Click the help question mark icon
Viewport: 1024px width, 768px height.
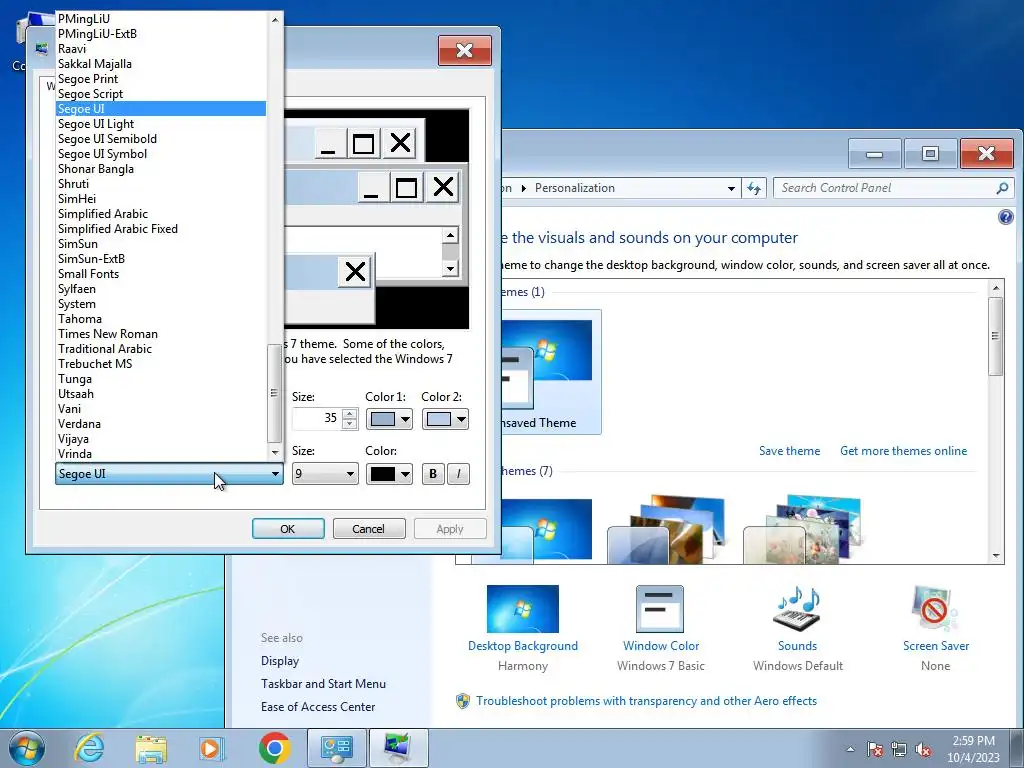click(1006, 217)
